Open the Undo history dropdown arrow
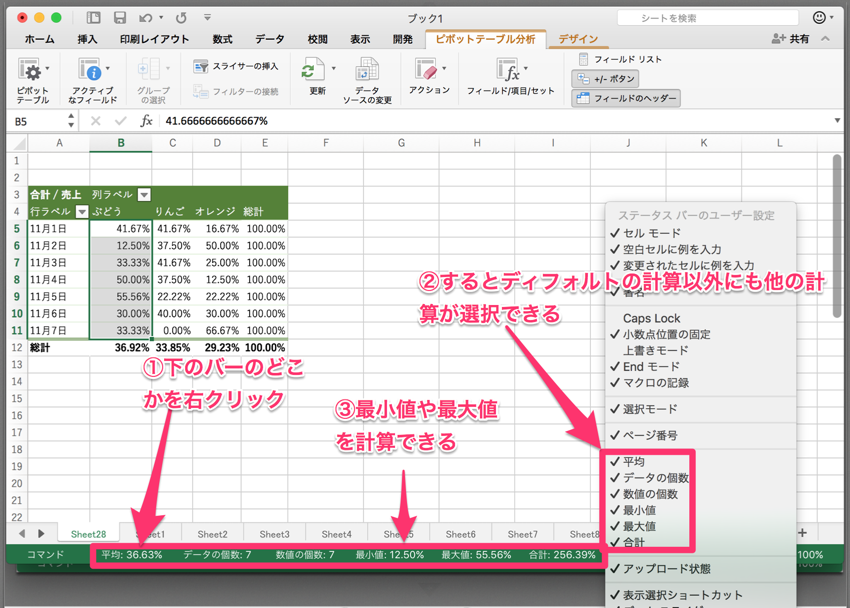Viewport: 850px width, 608px height. [161, 18]
